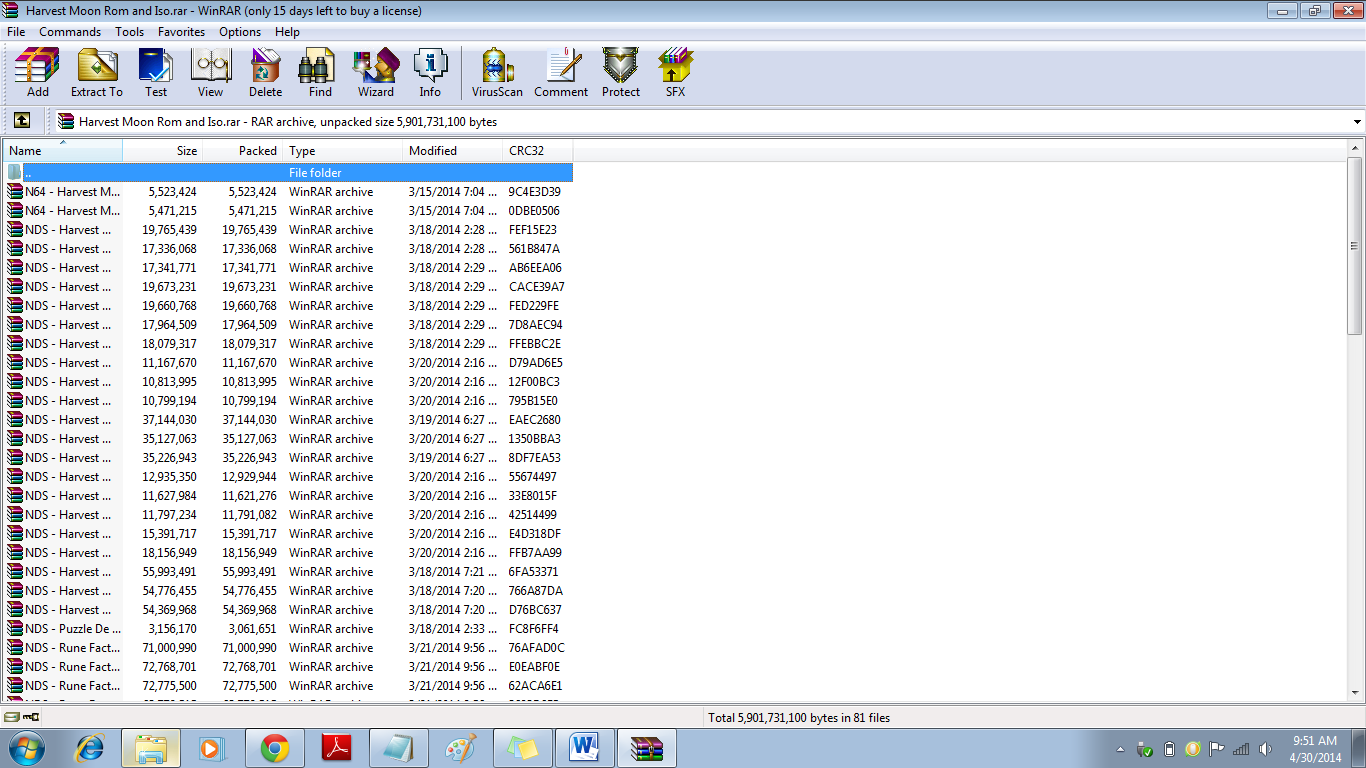This screenshot has height=768, width=1366.
Task: Convert archive with SFX icon
Action: tap(676, 72)
